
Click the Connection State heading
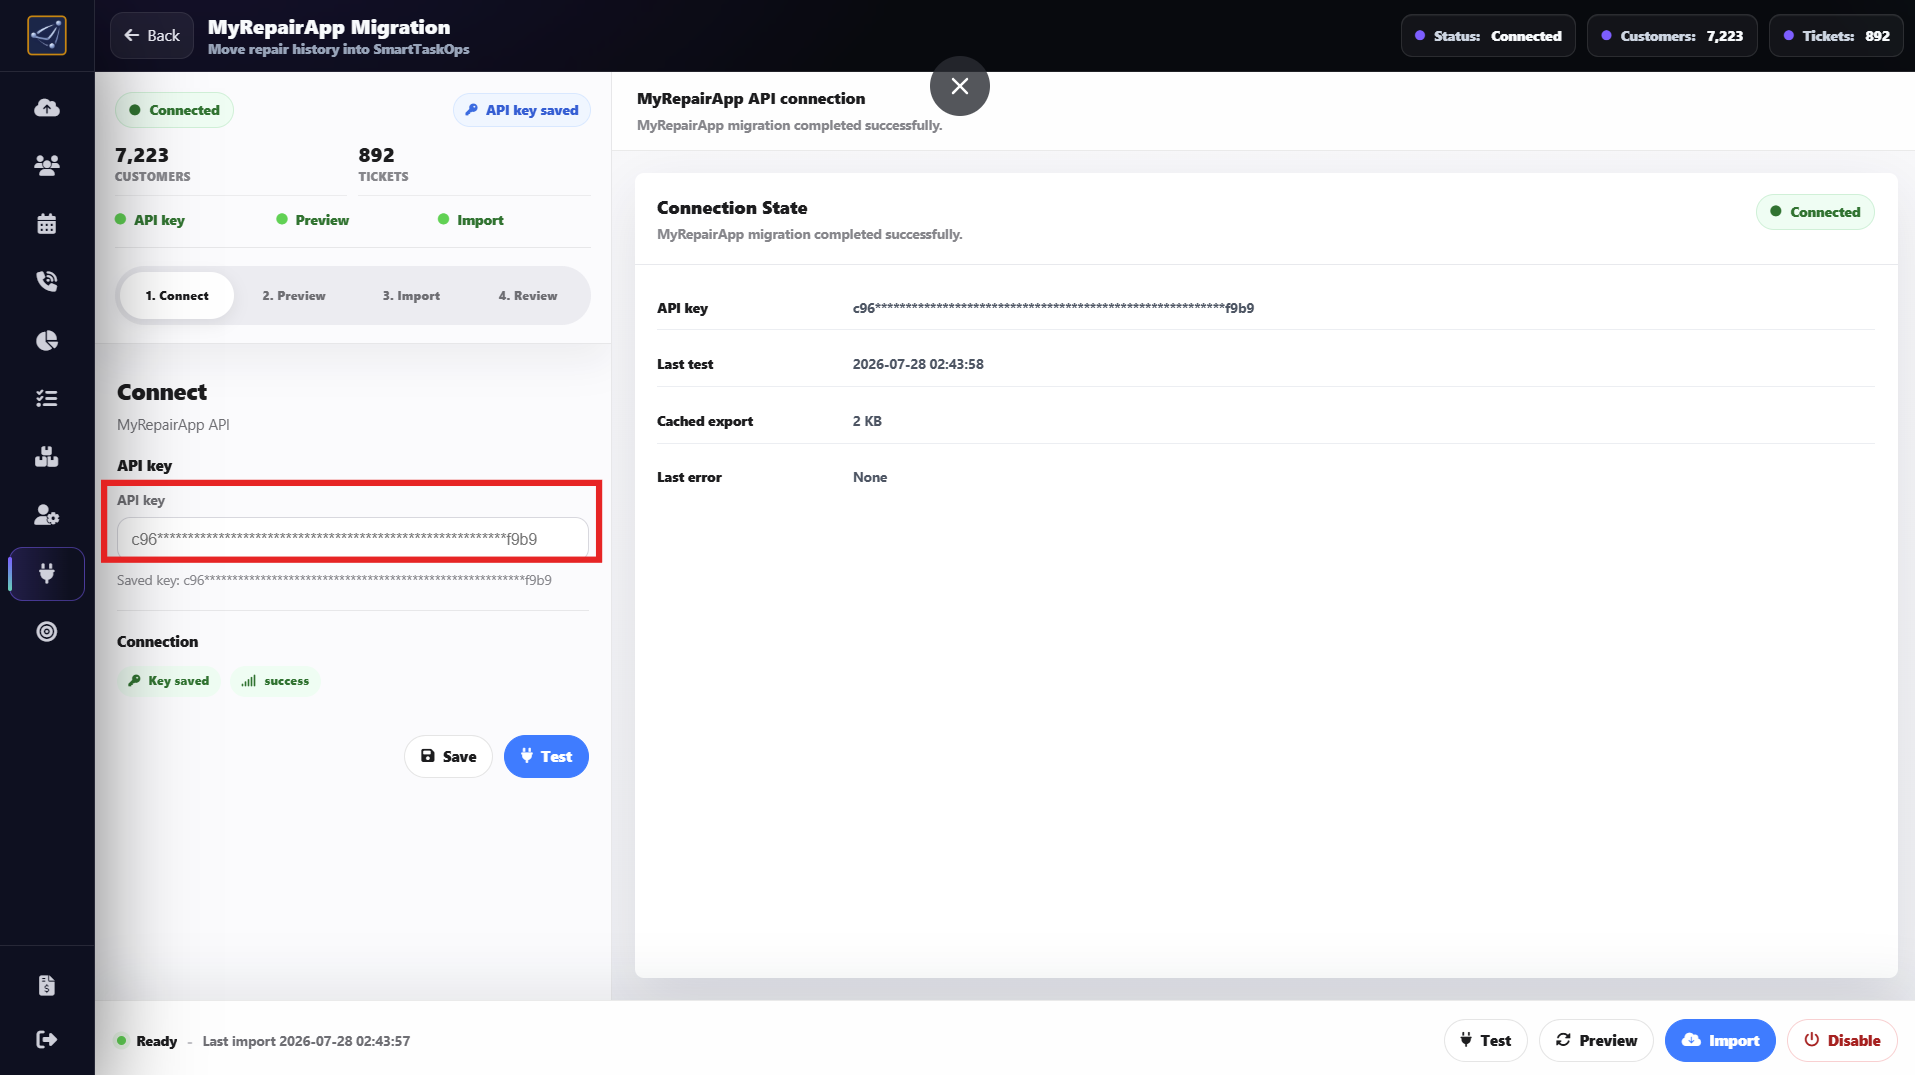click(x=732, y=208)
